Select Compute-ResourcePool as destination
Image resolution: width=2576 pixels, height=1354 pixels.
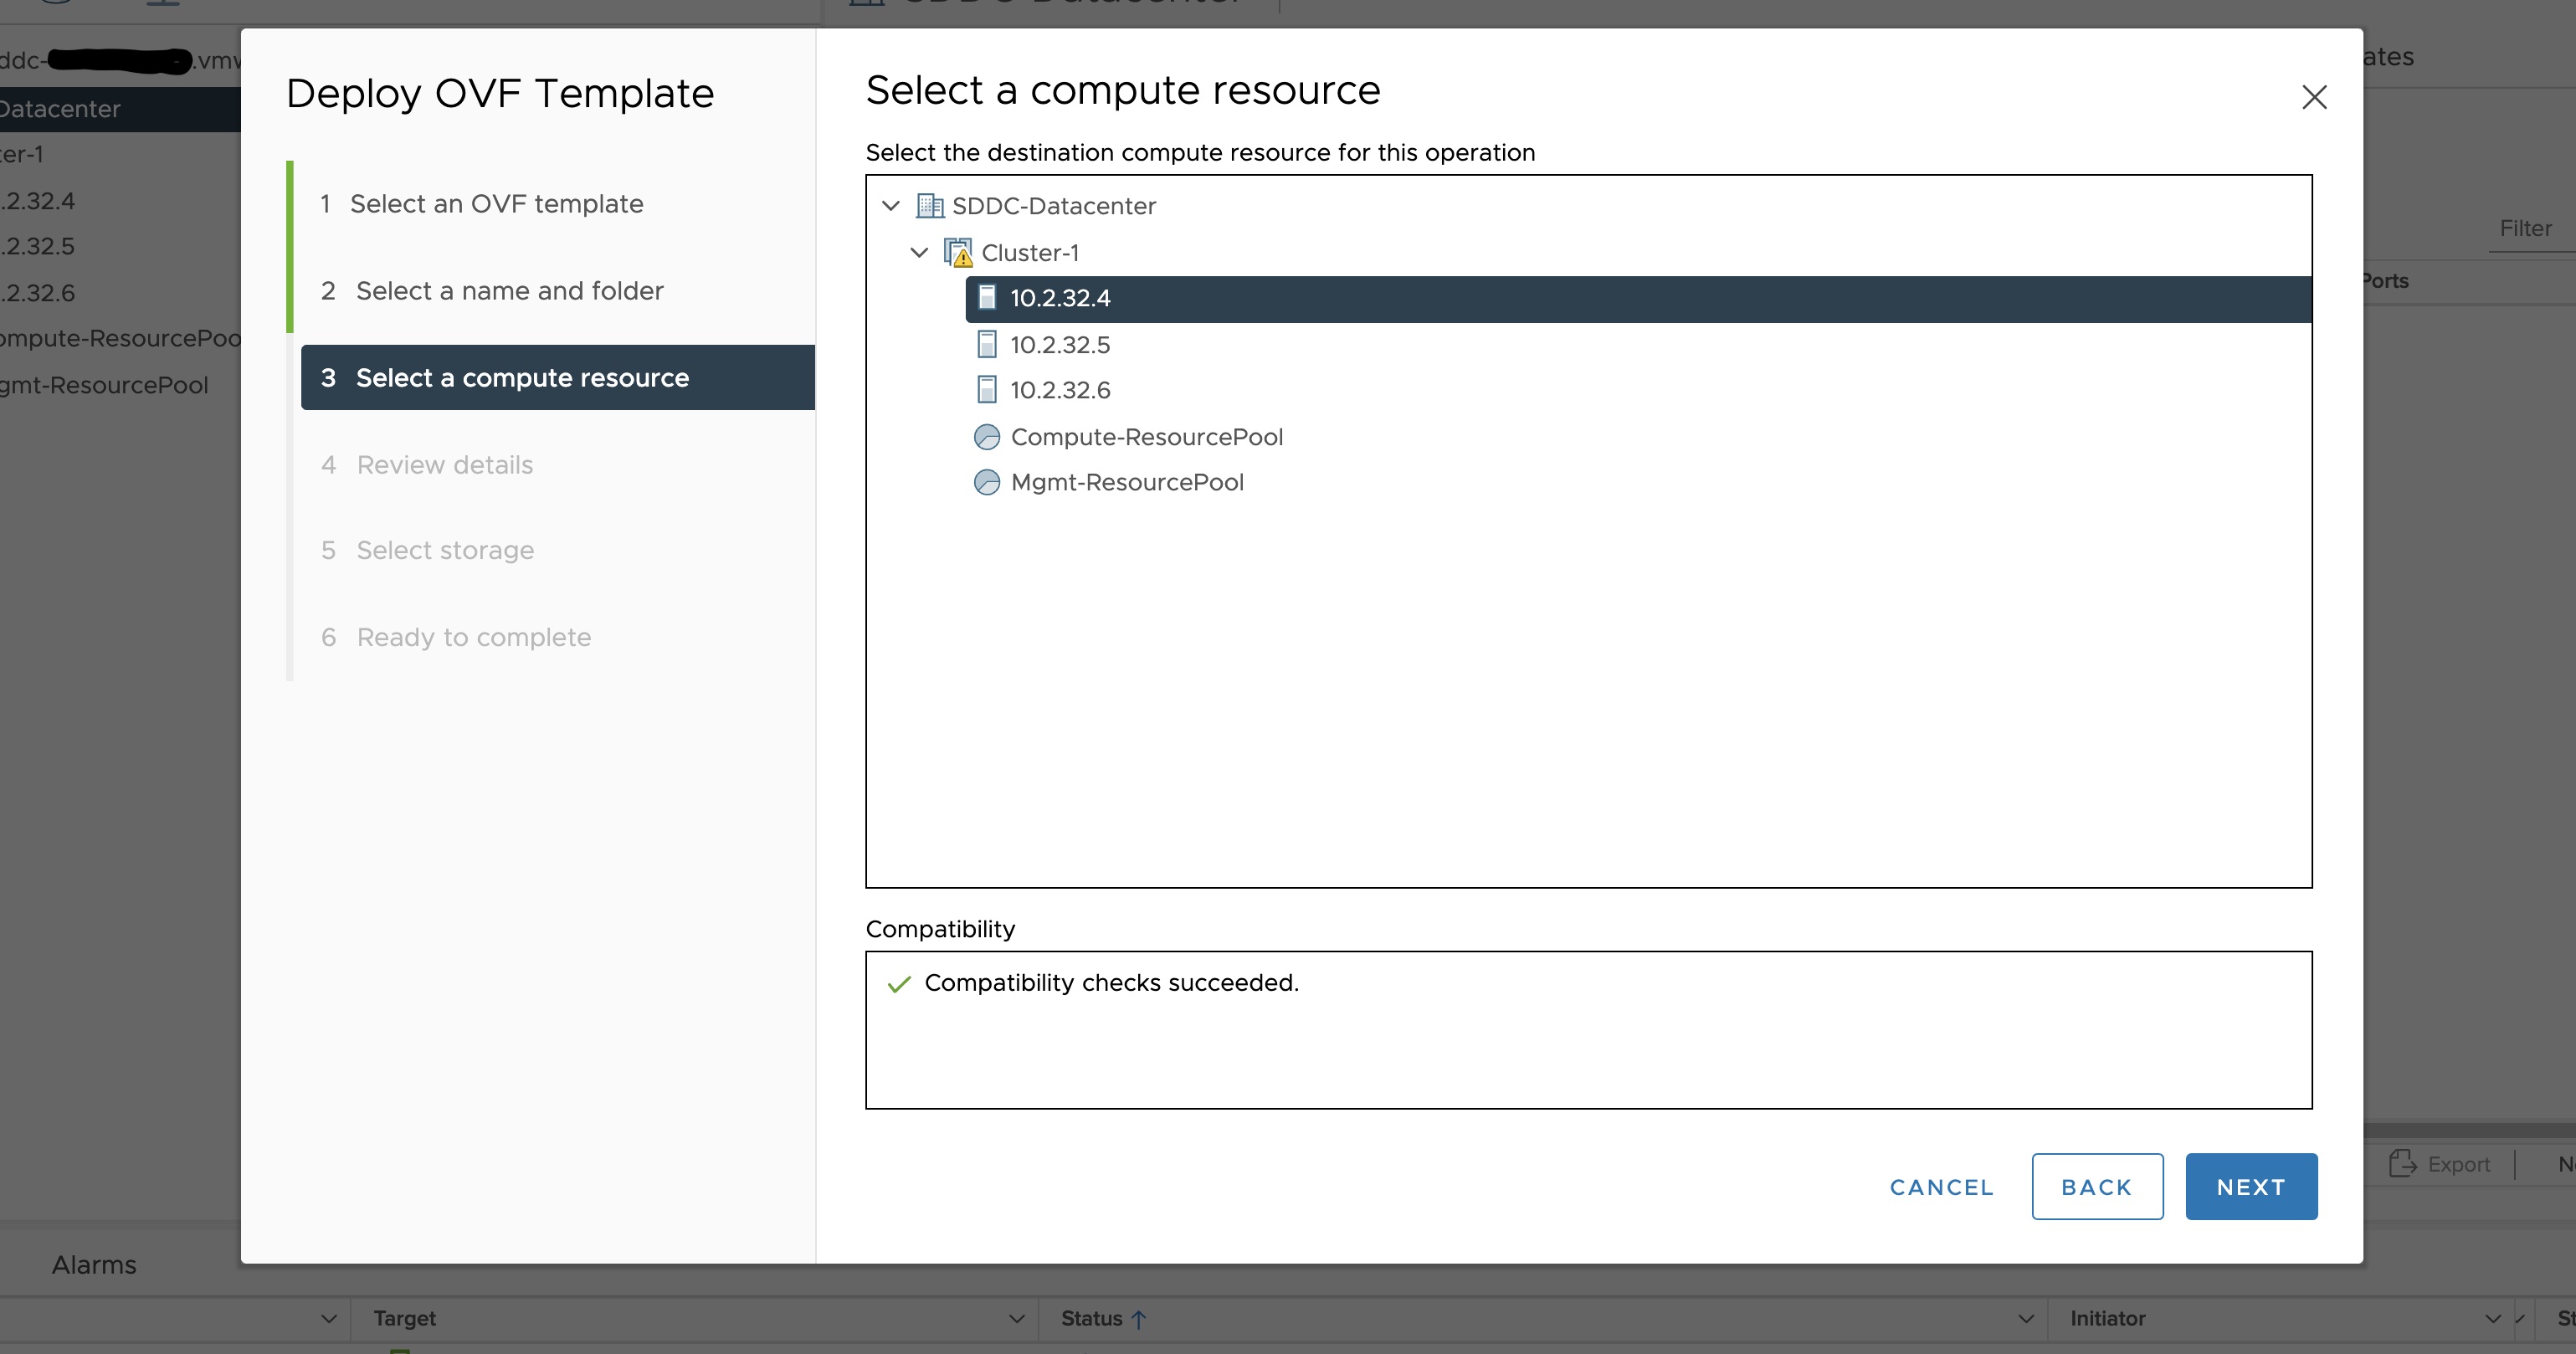(1146, 437)
